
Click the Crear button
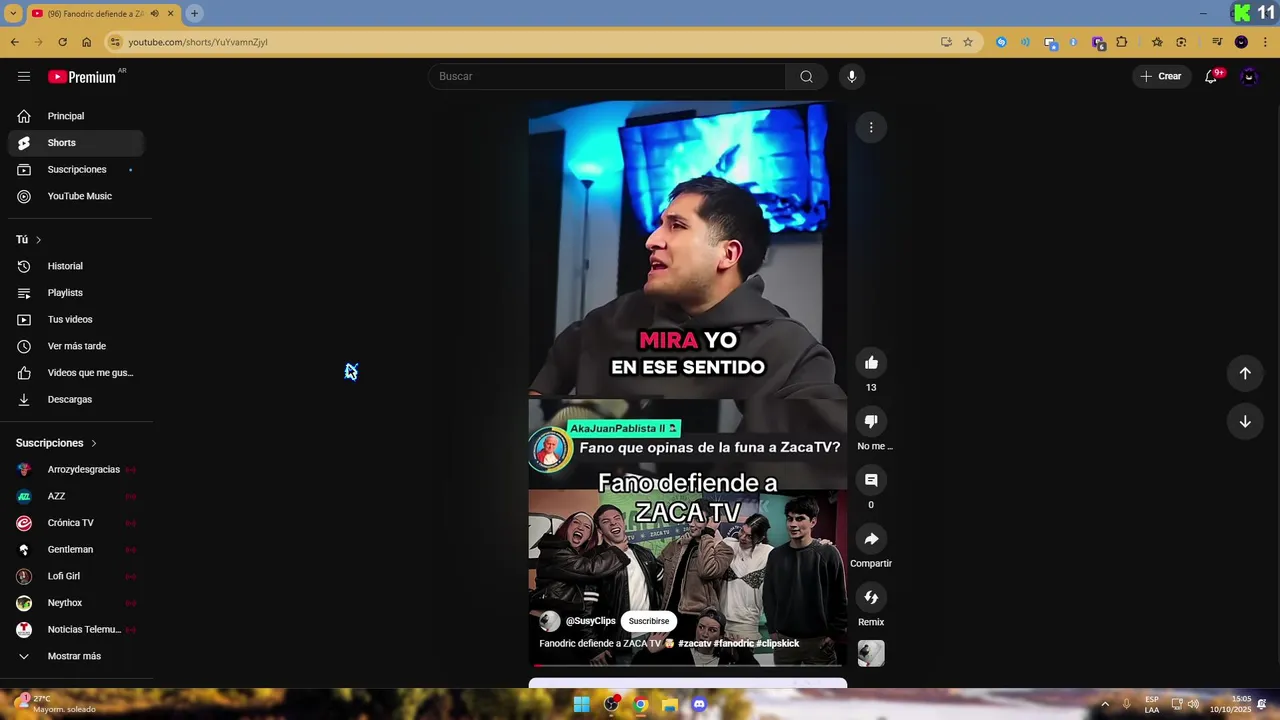pos(1161,76)
